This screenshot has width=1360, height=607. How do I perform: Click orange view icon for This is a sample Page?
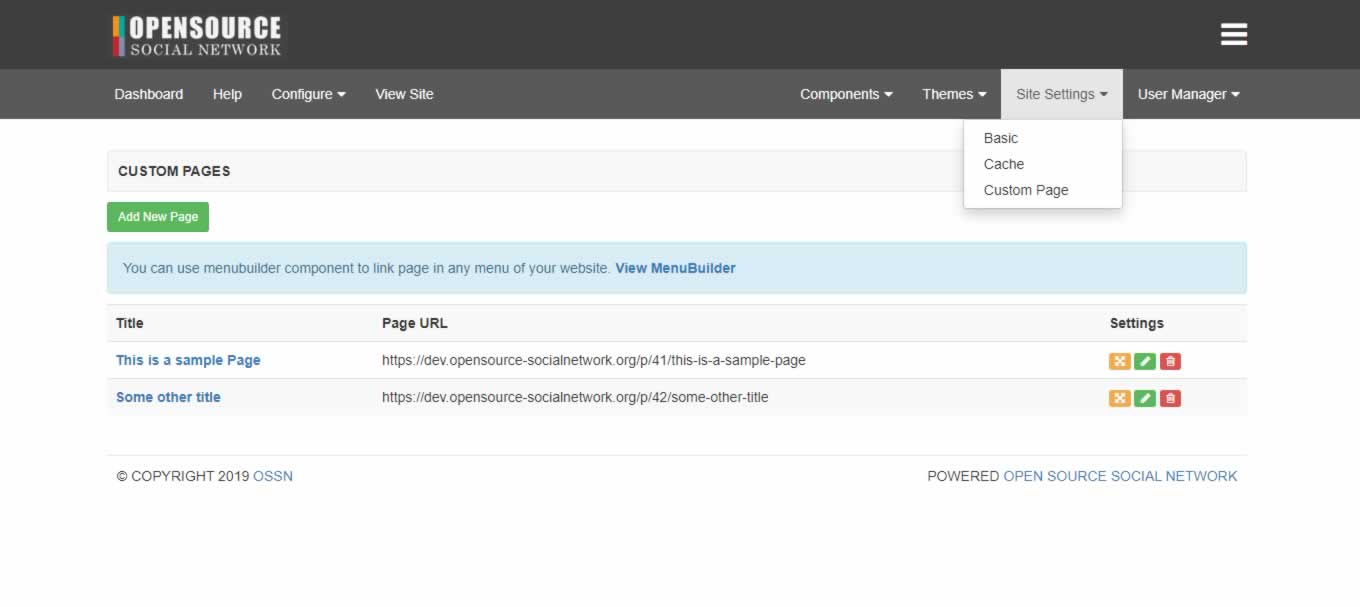(1120, 361)
